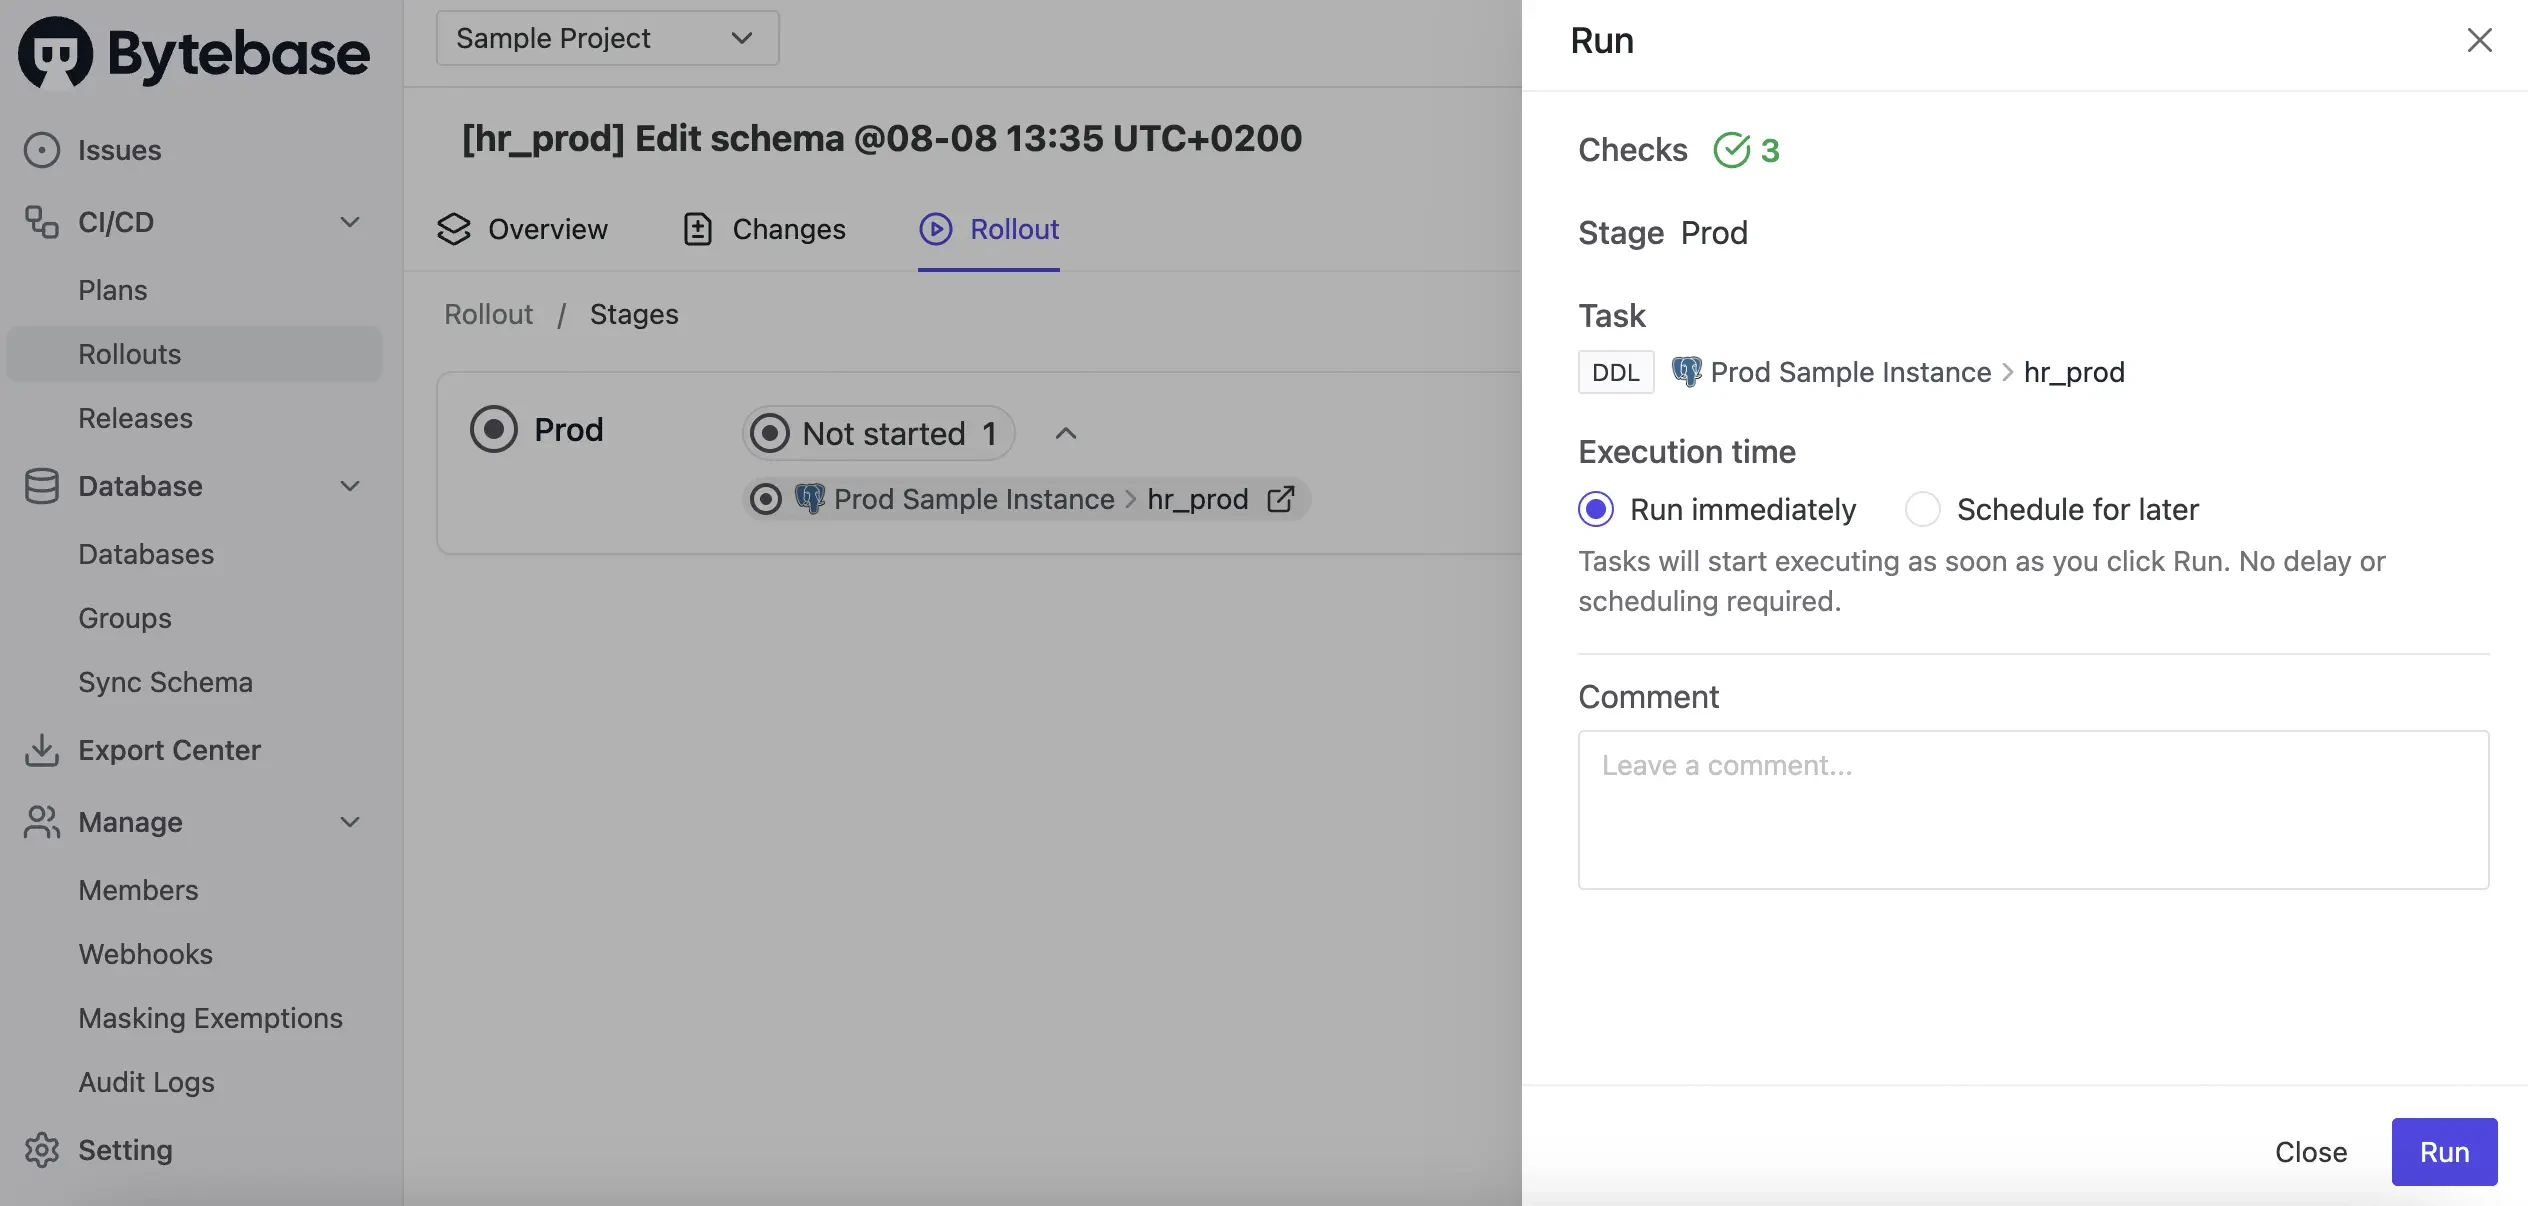Image resolution: width=2528 pixels, height=1206 pixels.
Task: Select Run immediately execution time
Action: click(1596, 509)
